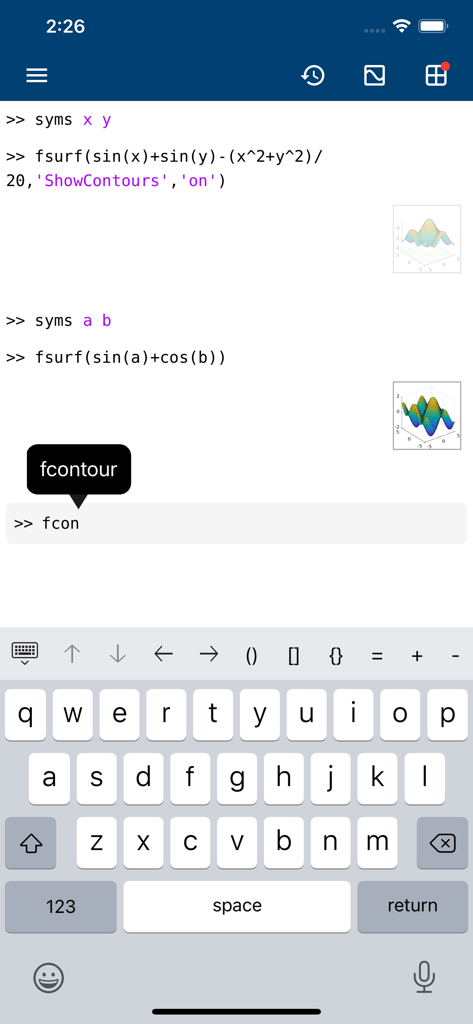This screenshot has height=1024, width=473.
Task: Tap the i key
Action: point(353,714)
